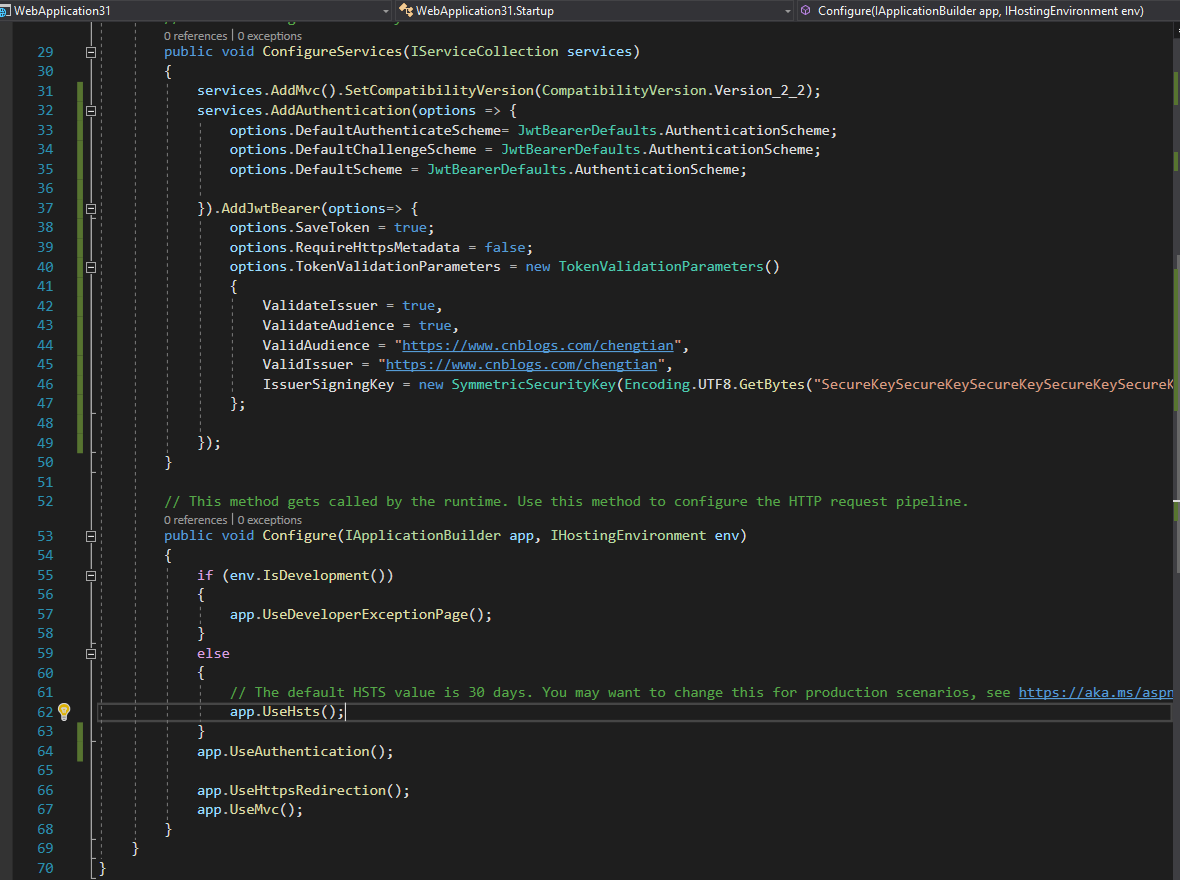Click the 'SecureKeySecureKey' string literal
This screenshot has width=1180, height=880.
click(x=993, y=385)
